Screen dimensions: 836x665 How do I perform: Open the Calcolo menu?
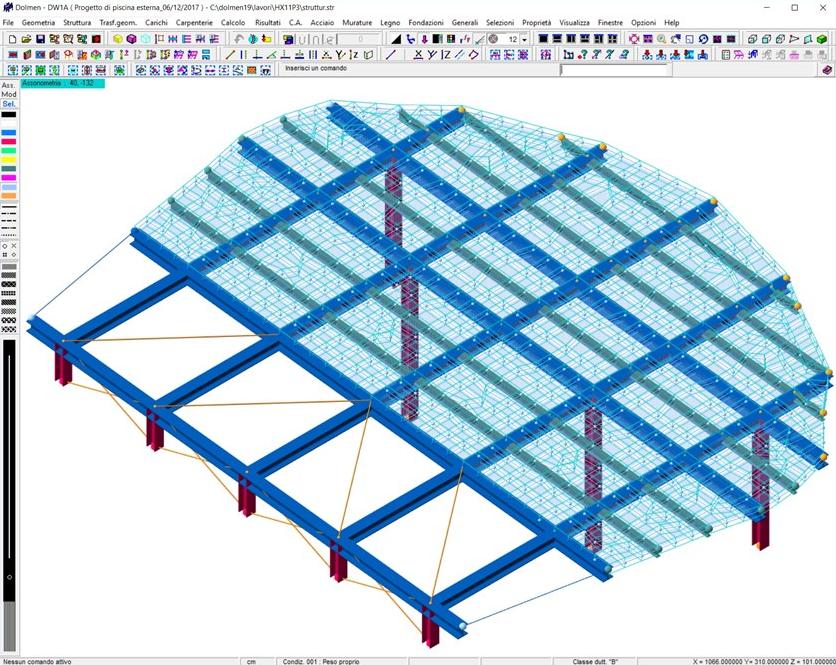pos(232,22)
